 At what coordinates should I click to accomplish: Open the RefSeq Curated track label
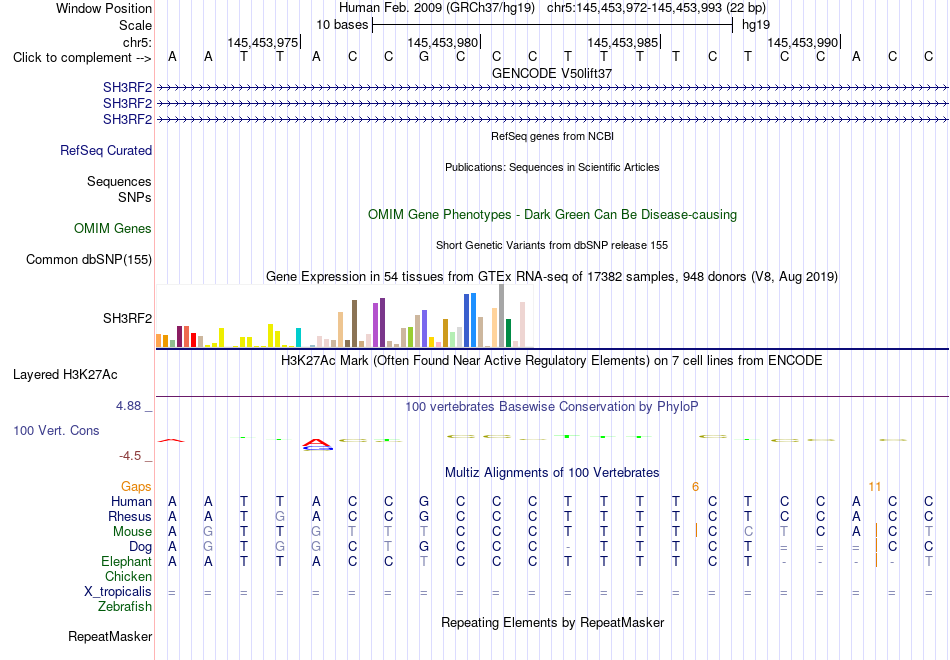tap(106, 150)
